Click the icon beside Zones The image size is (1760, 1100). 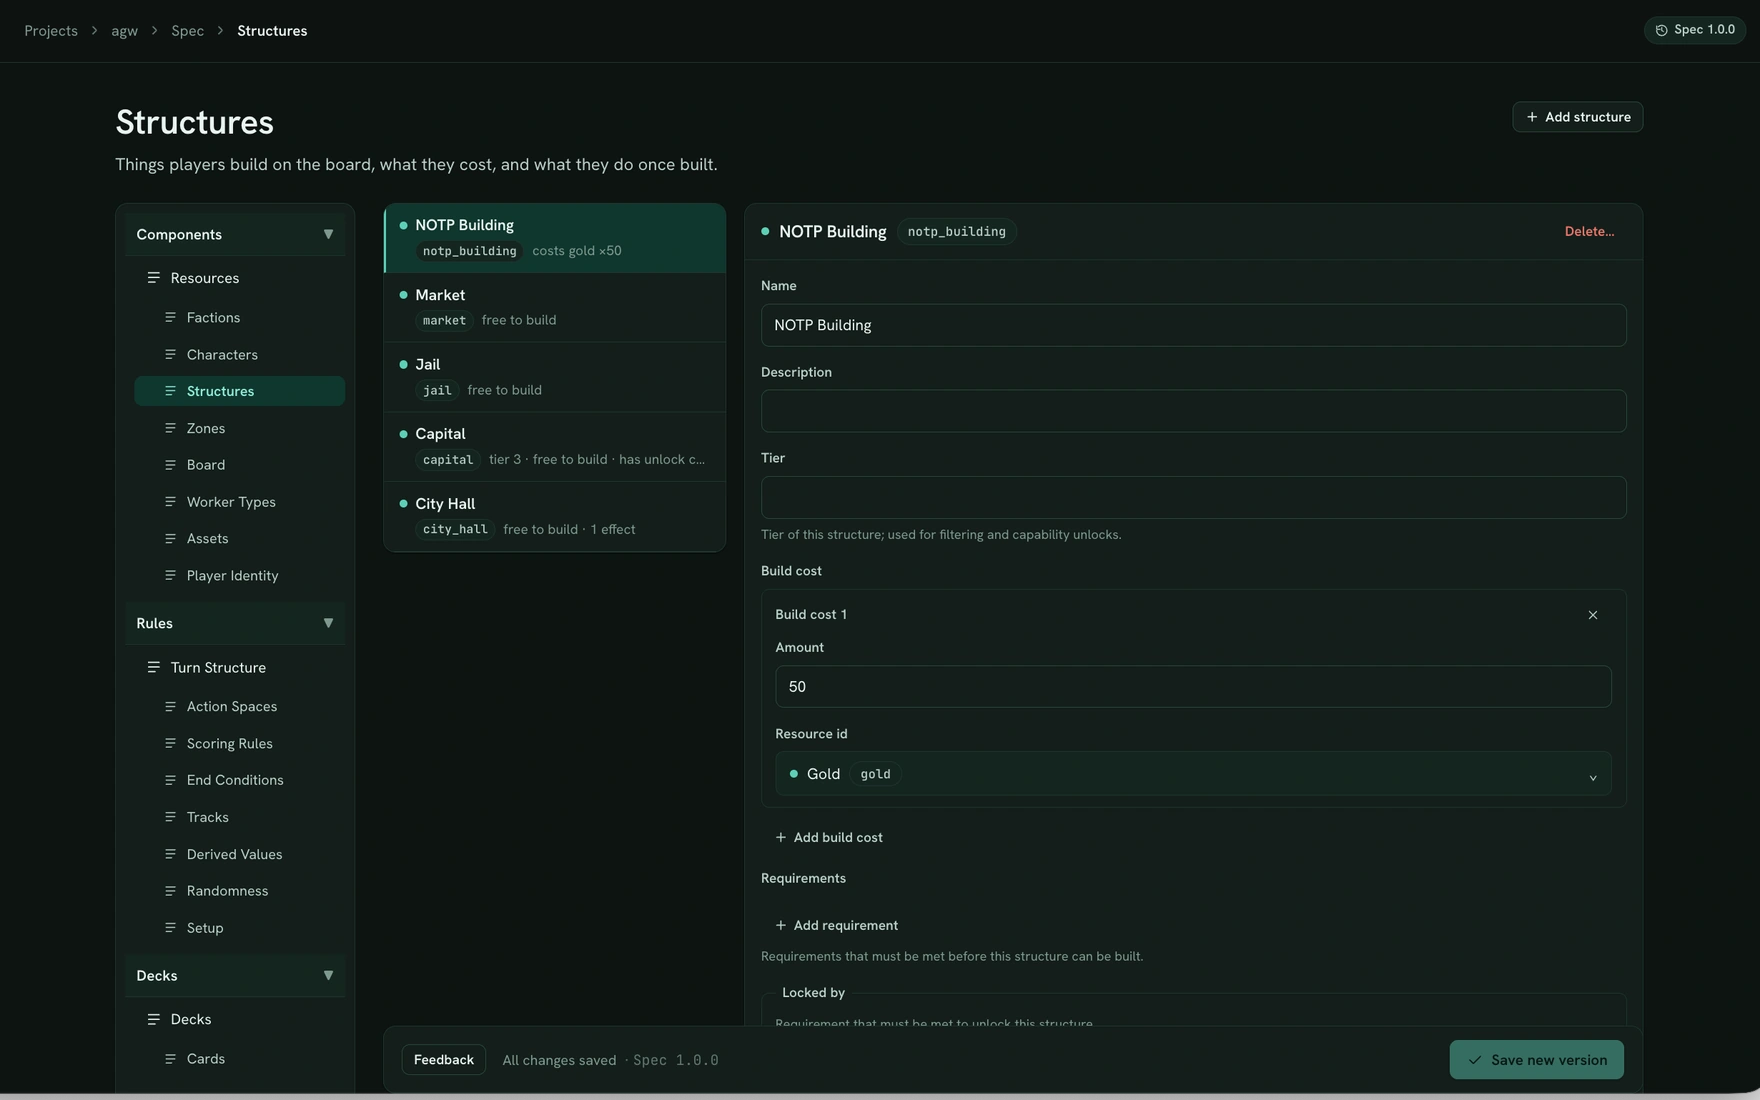coord(170,428)
